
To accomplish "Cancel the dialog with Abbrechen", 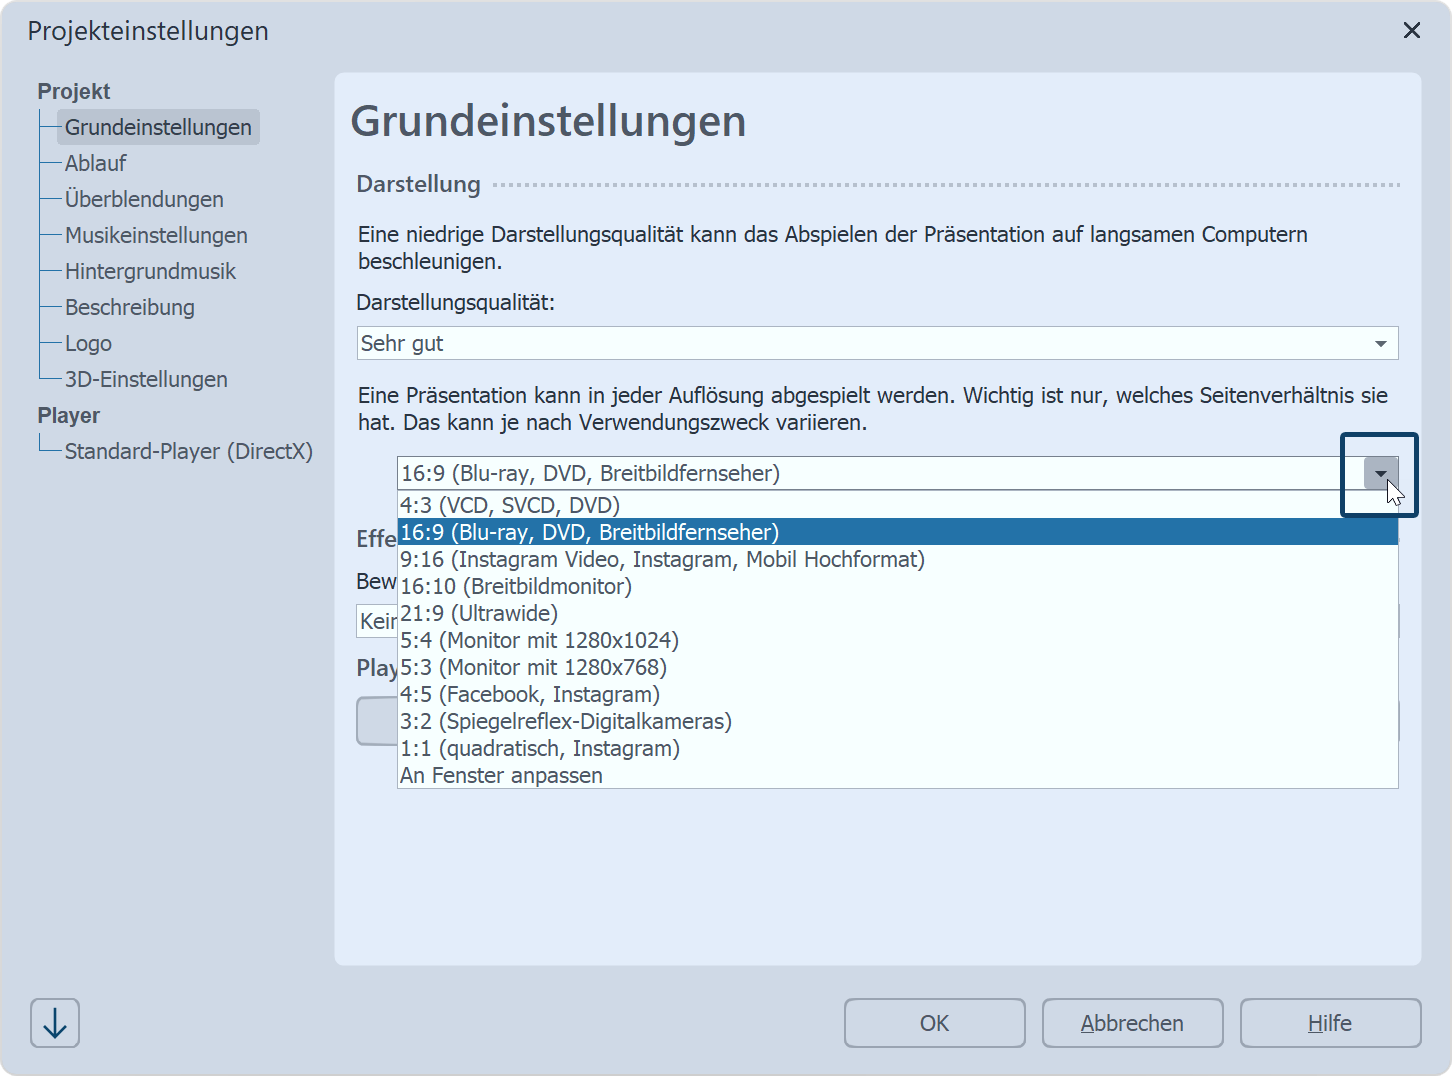I will click(x=1132, y=1023).
